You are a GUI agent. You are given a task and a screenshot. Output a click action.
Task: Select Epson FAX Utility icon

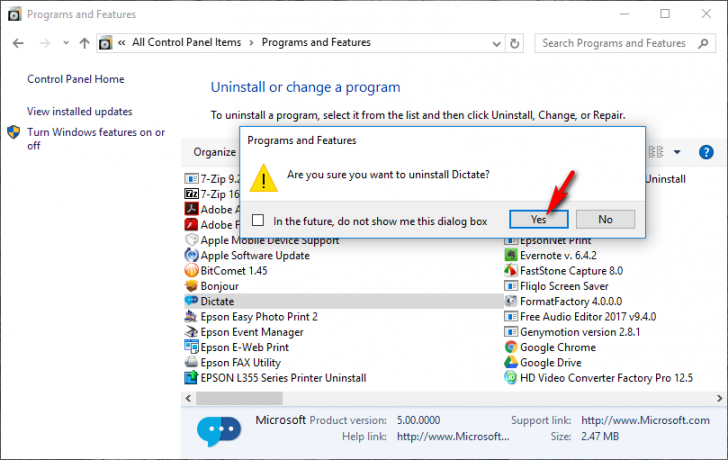click(x=191, y=363)
